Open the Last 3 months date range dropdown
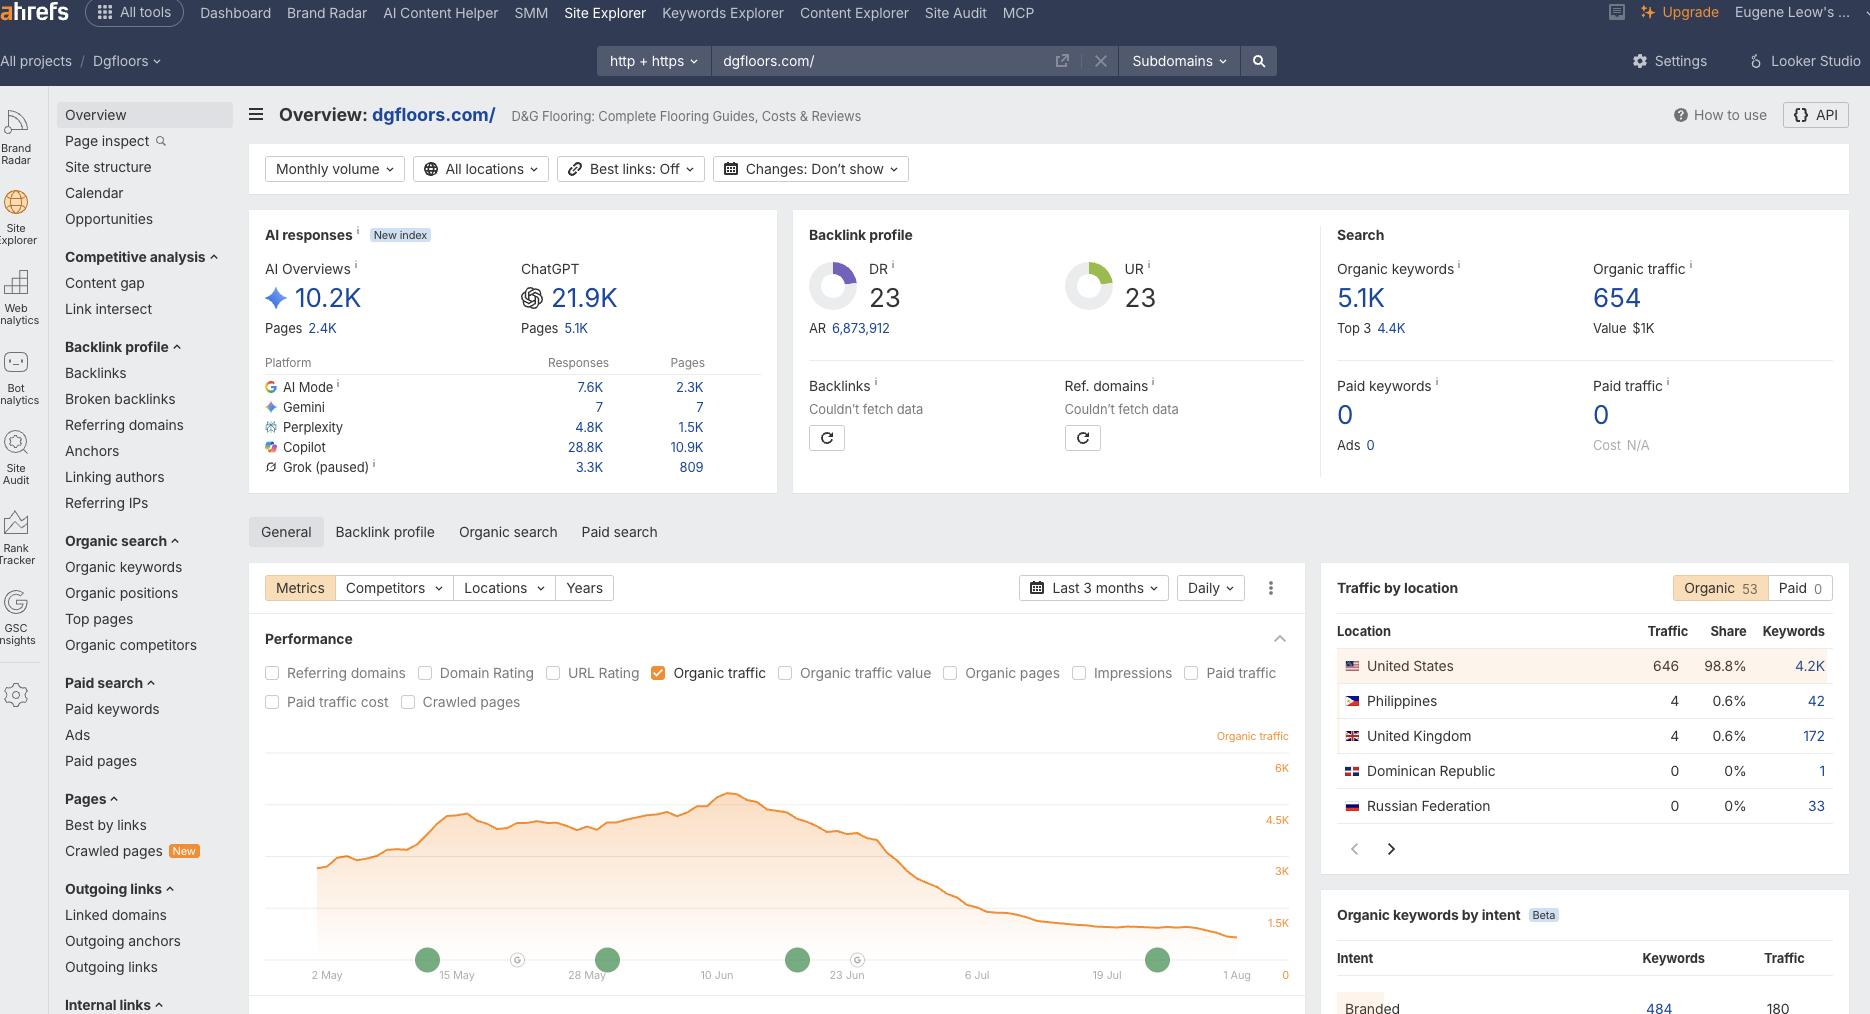 pyautogui.click(x=1094, y=588)
